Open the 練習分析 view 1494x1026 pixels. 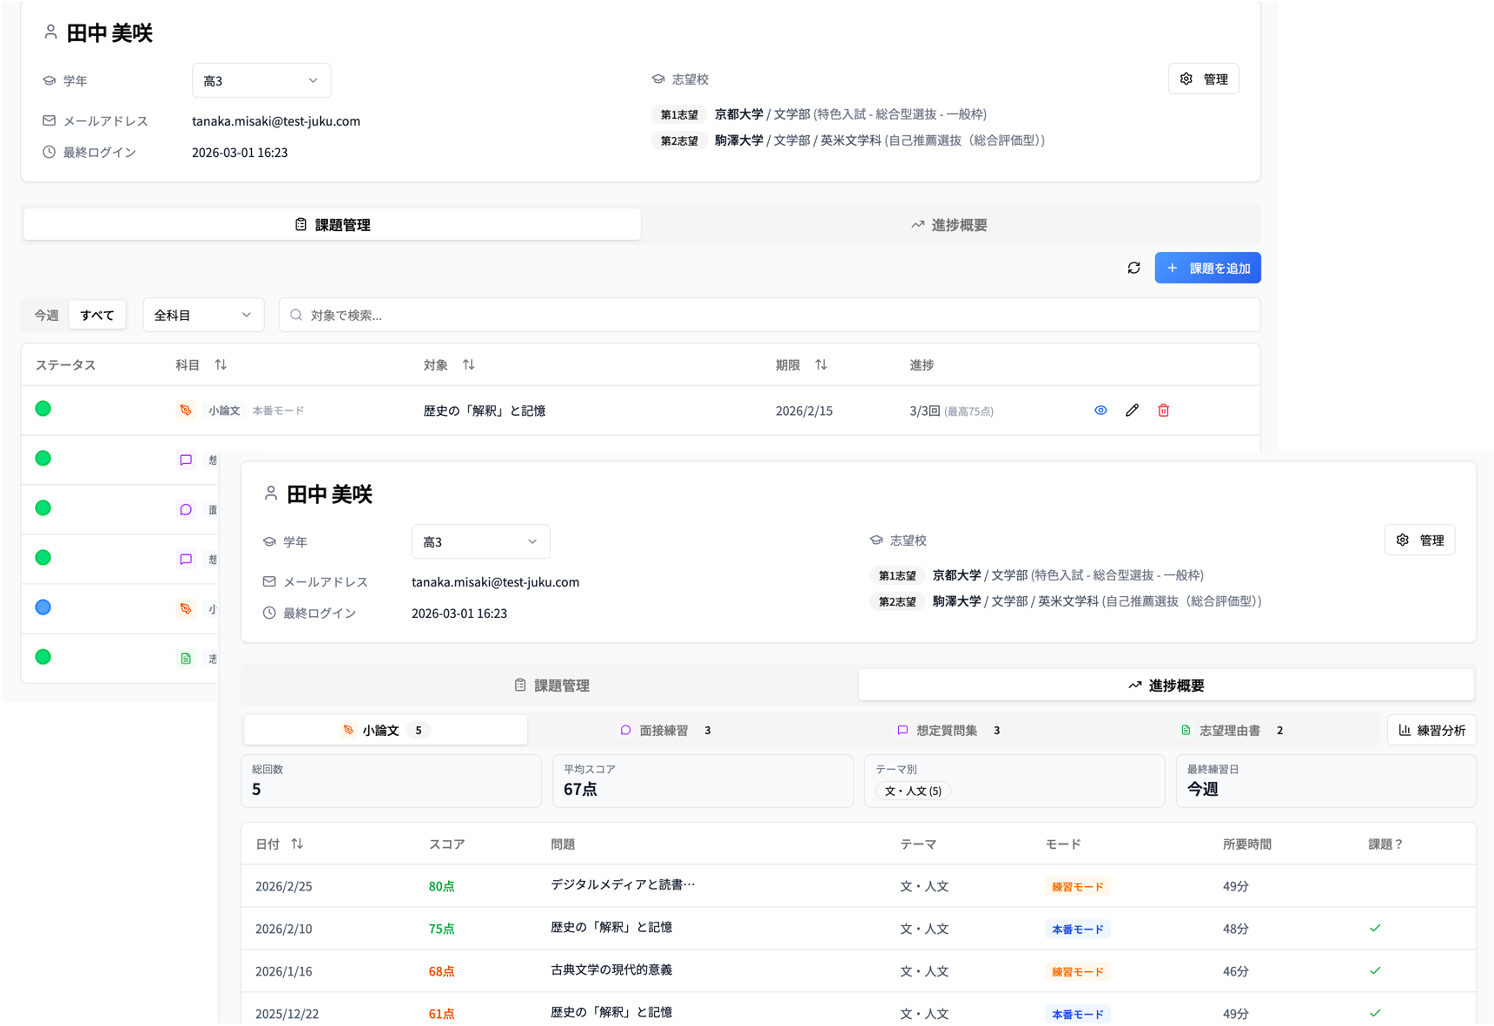point(1432,730)
